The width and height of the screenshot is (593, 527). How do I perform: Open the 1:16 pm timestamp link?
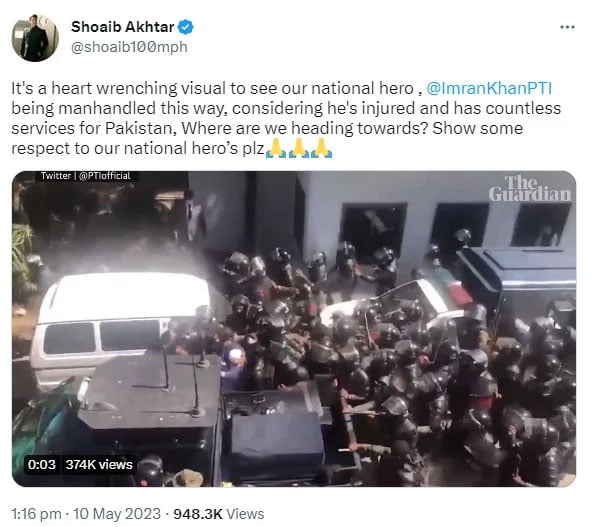pyautogui.click(x=36, y=514)
